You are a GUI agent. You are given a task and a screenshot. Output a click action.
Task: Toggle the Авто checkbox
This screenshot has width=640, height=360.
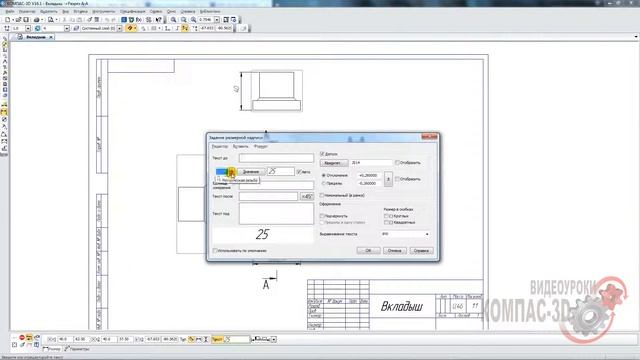point(299,172)
